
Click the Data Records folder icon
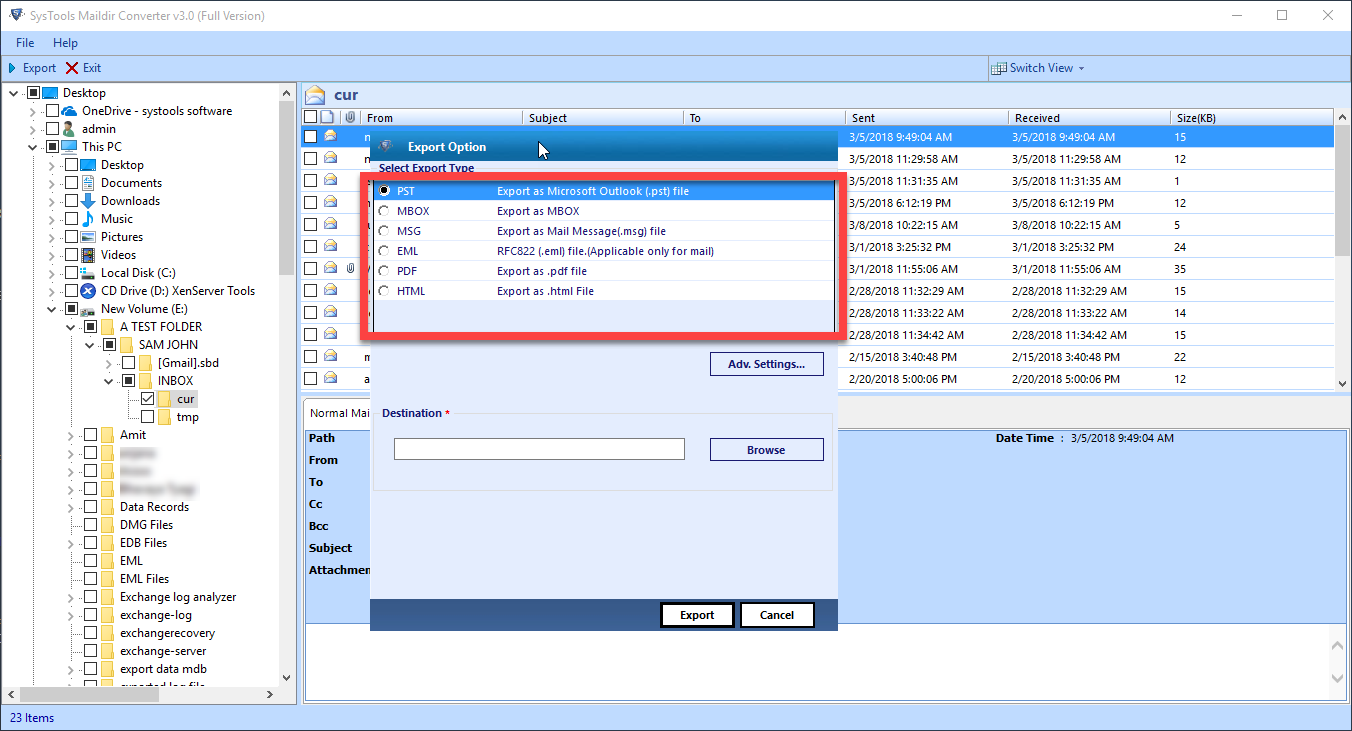pyautogui.click(x=107, y=507)
